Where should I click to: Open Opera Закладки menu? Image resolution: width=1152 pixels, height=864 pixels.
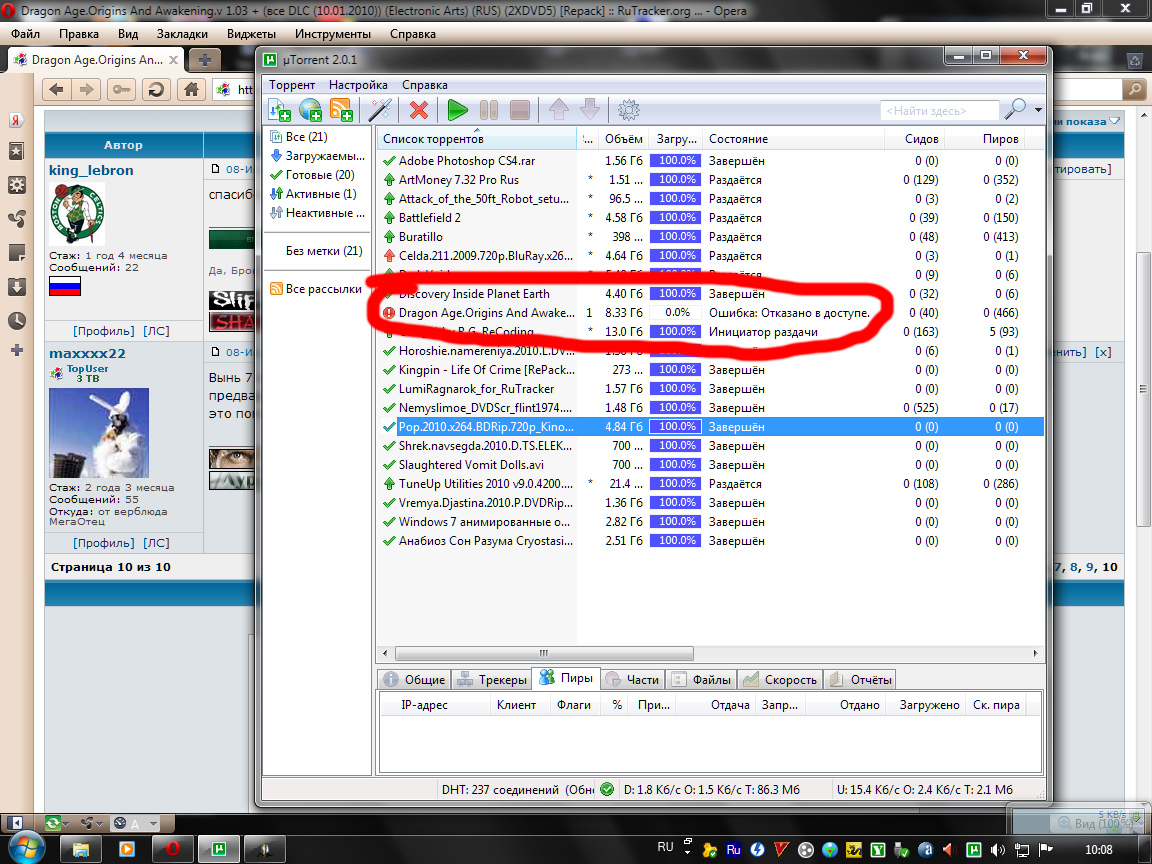(x=181, y=34)
